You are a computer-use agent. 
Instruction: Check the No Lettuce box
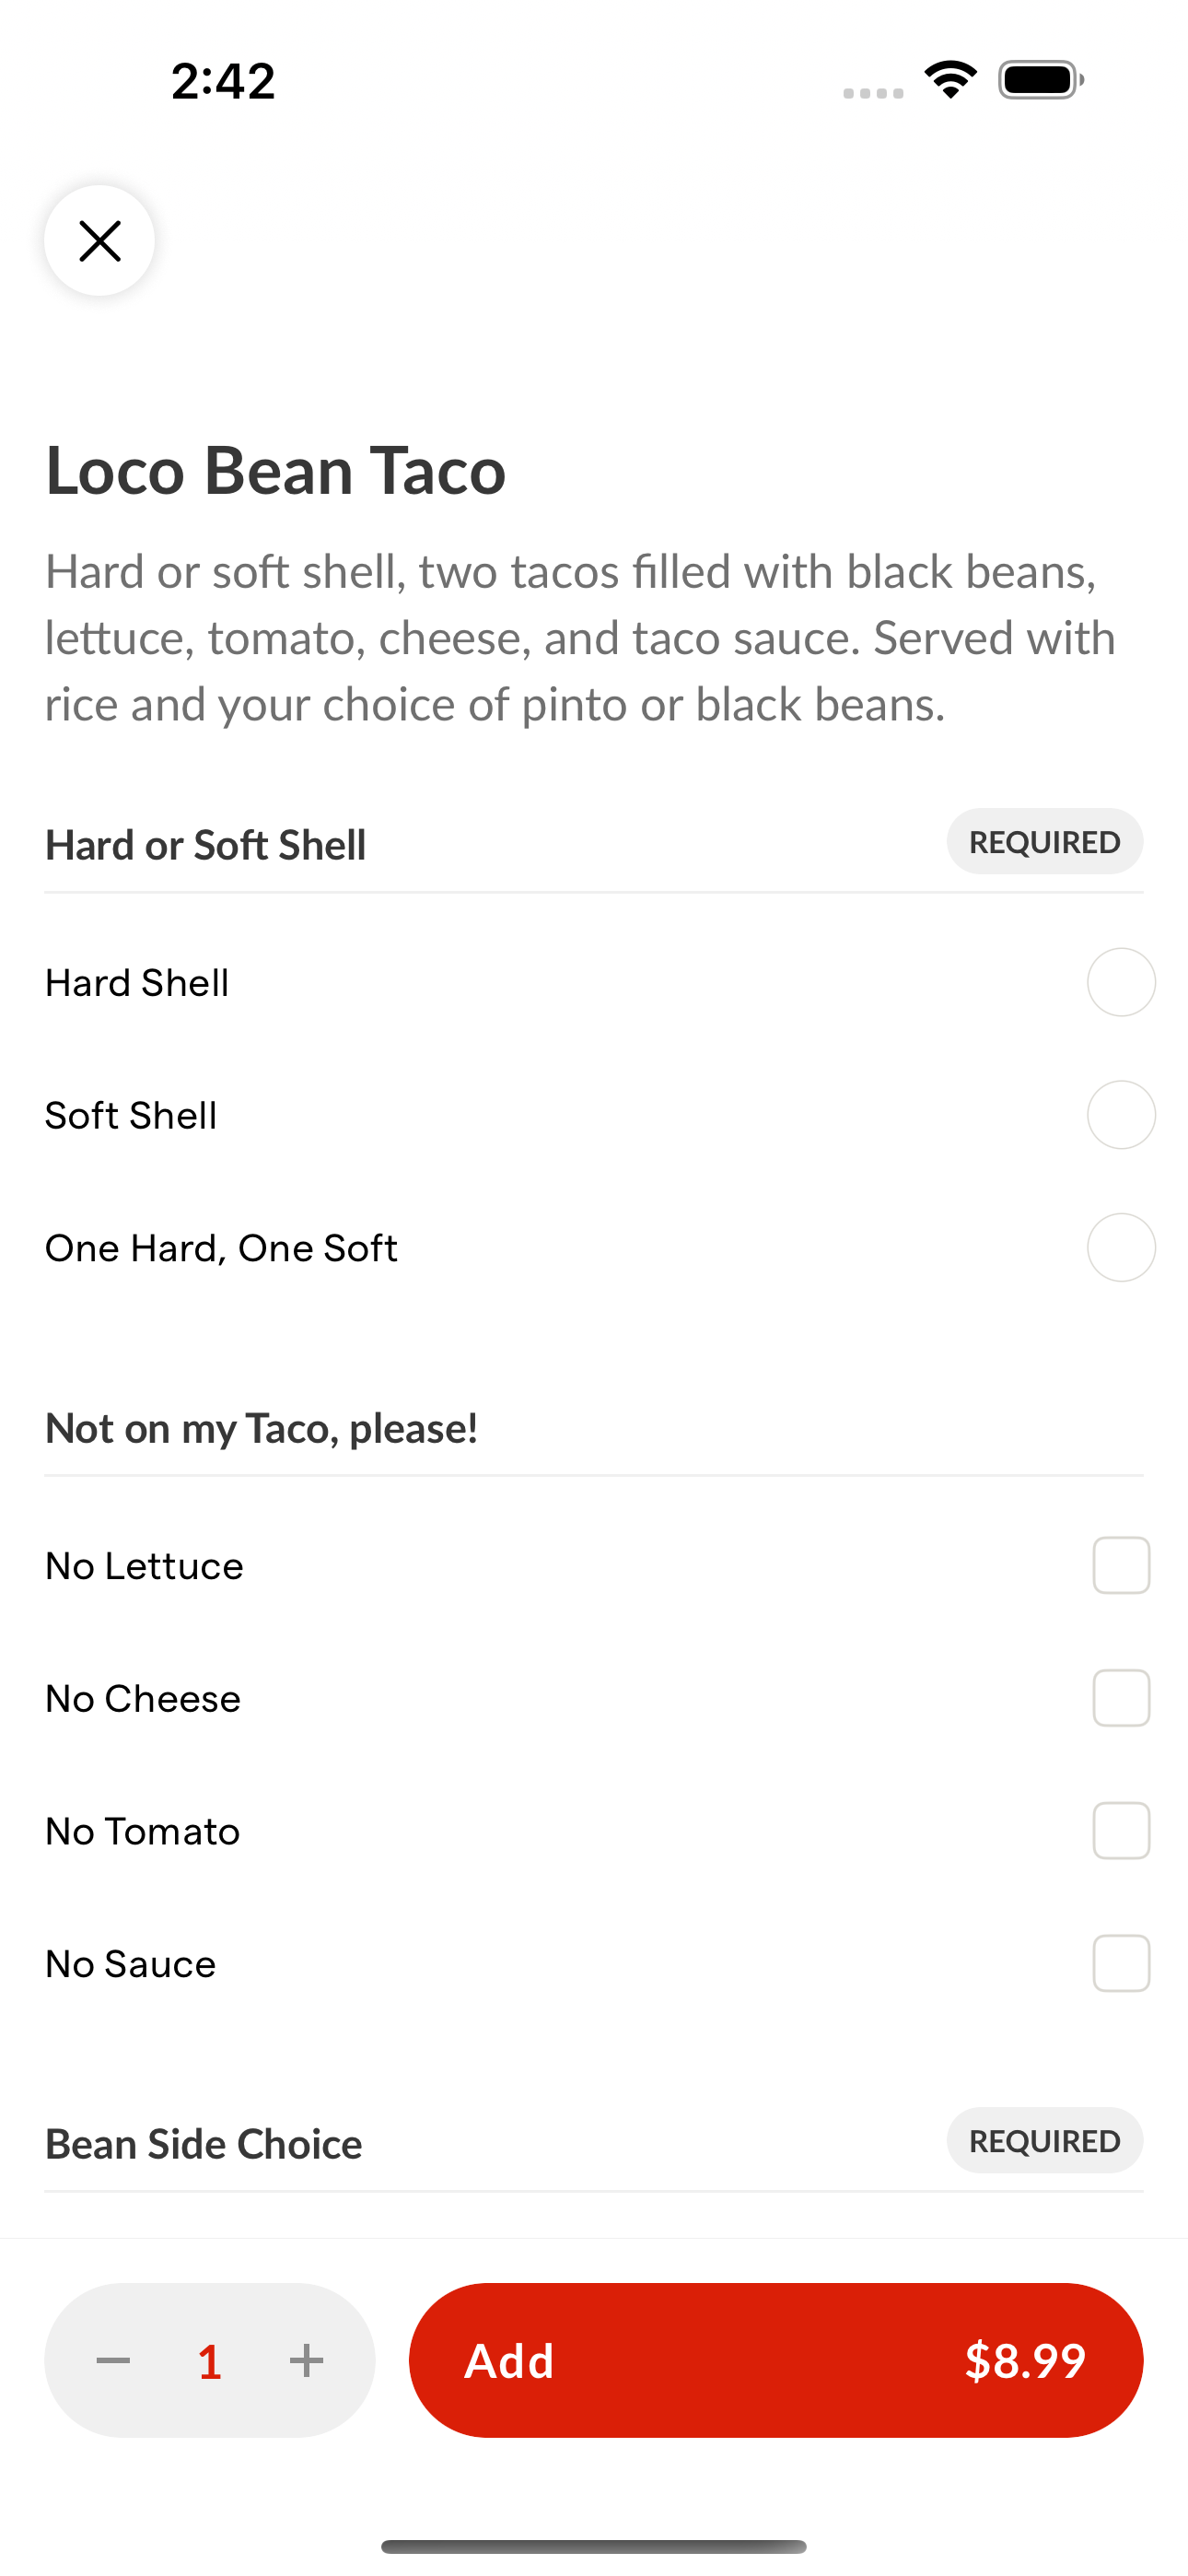(x=1121, y=1565)
